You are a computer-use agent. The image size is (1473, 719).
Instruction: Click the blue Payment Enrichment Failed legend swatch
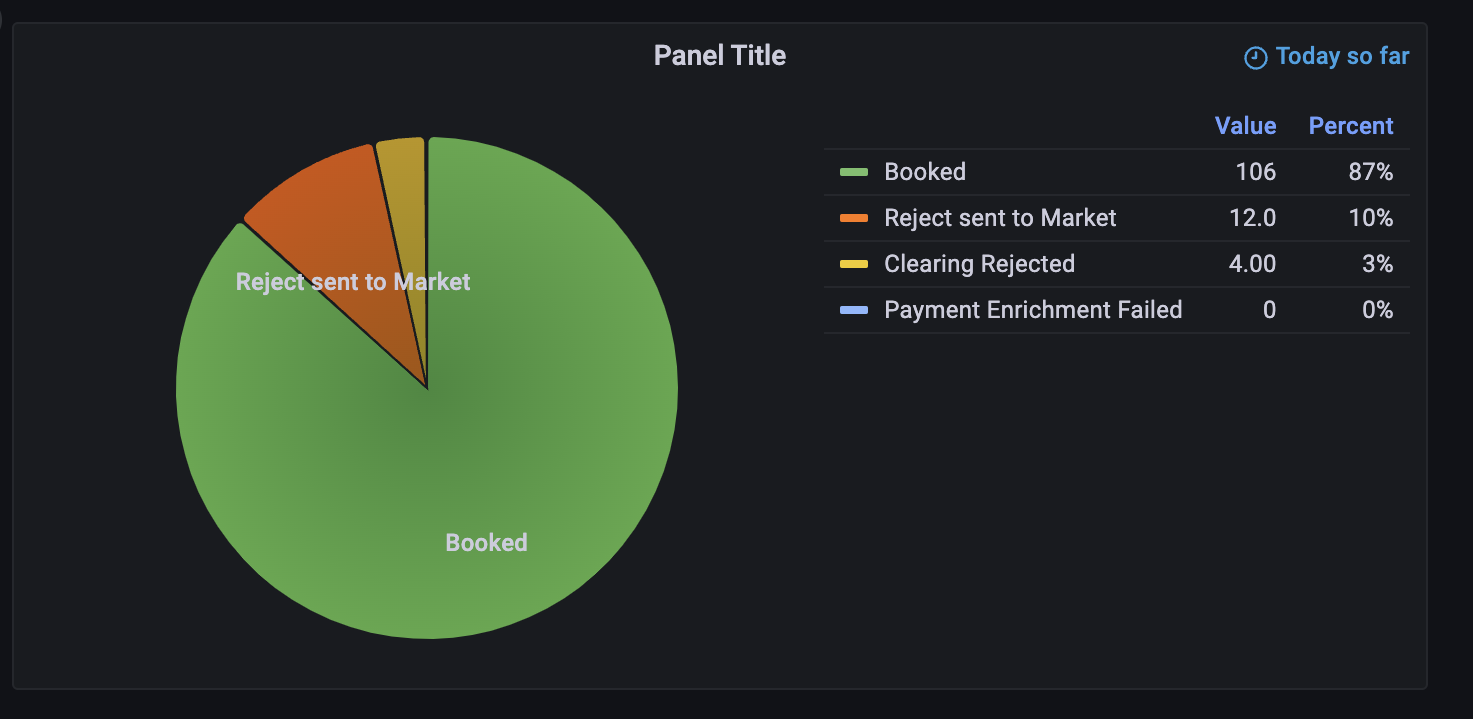click(853, 310)
